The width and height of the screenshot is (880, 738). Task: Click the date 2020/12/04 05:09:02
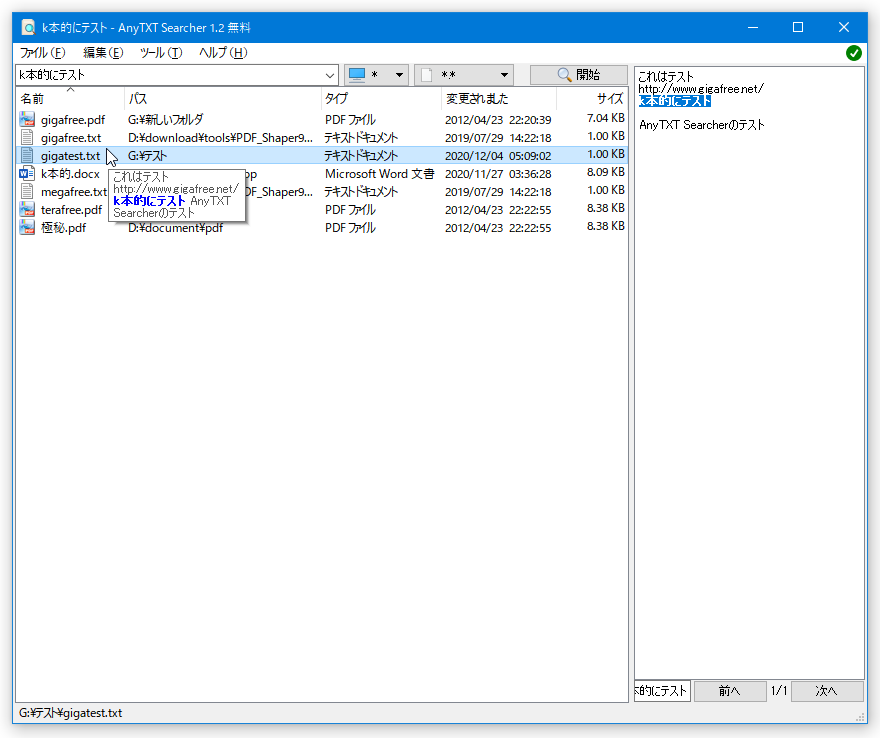tap(498, 155)
